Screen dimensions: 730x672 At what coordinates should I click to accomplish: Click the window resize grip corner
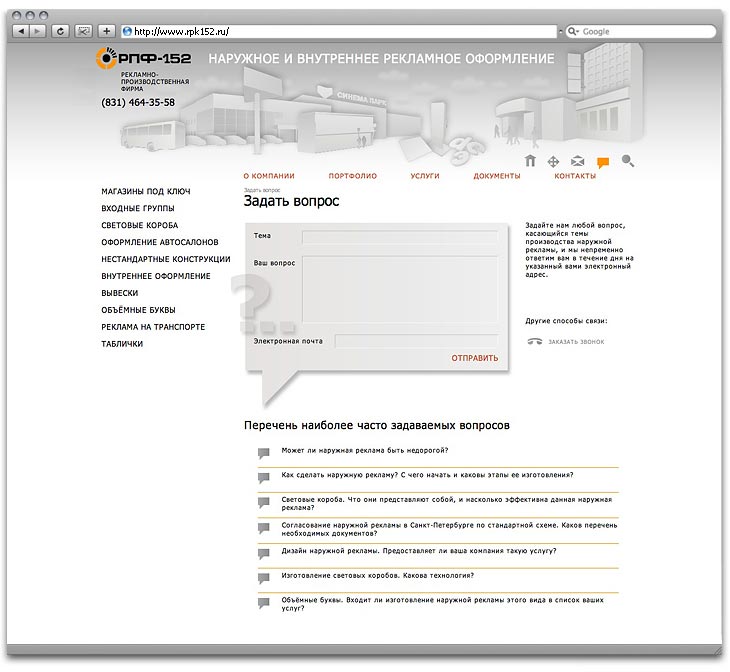coord(717,649)
